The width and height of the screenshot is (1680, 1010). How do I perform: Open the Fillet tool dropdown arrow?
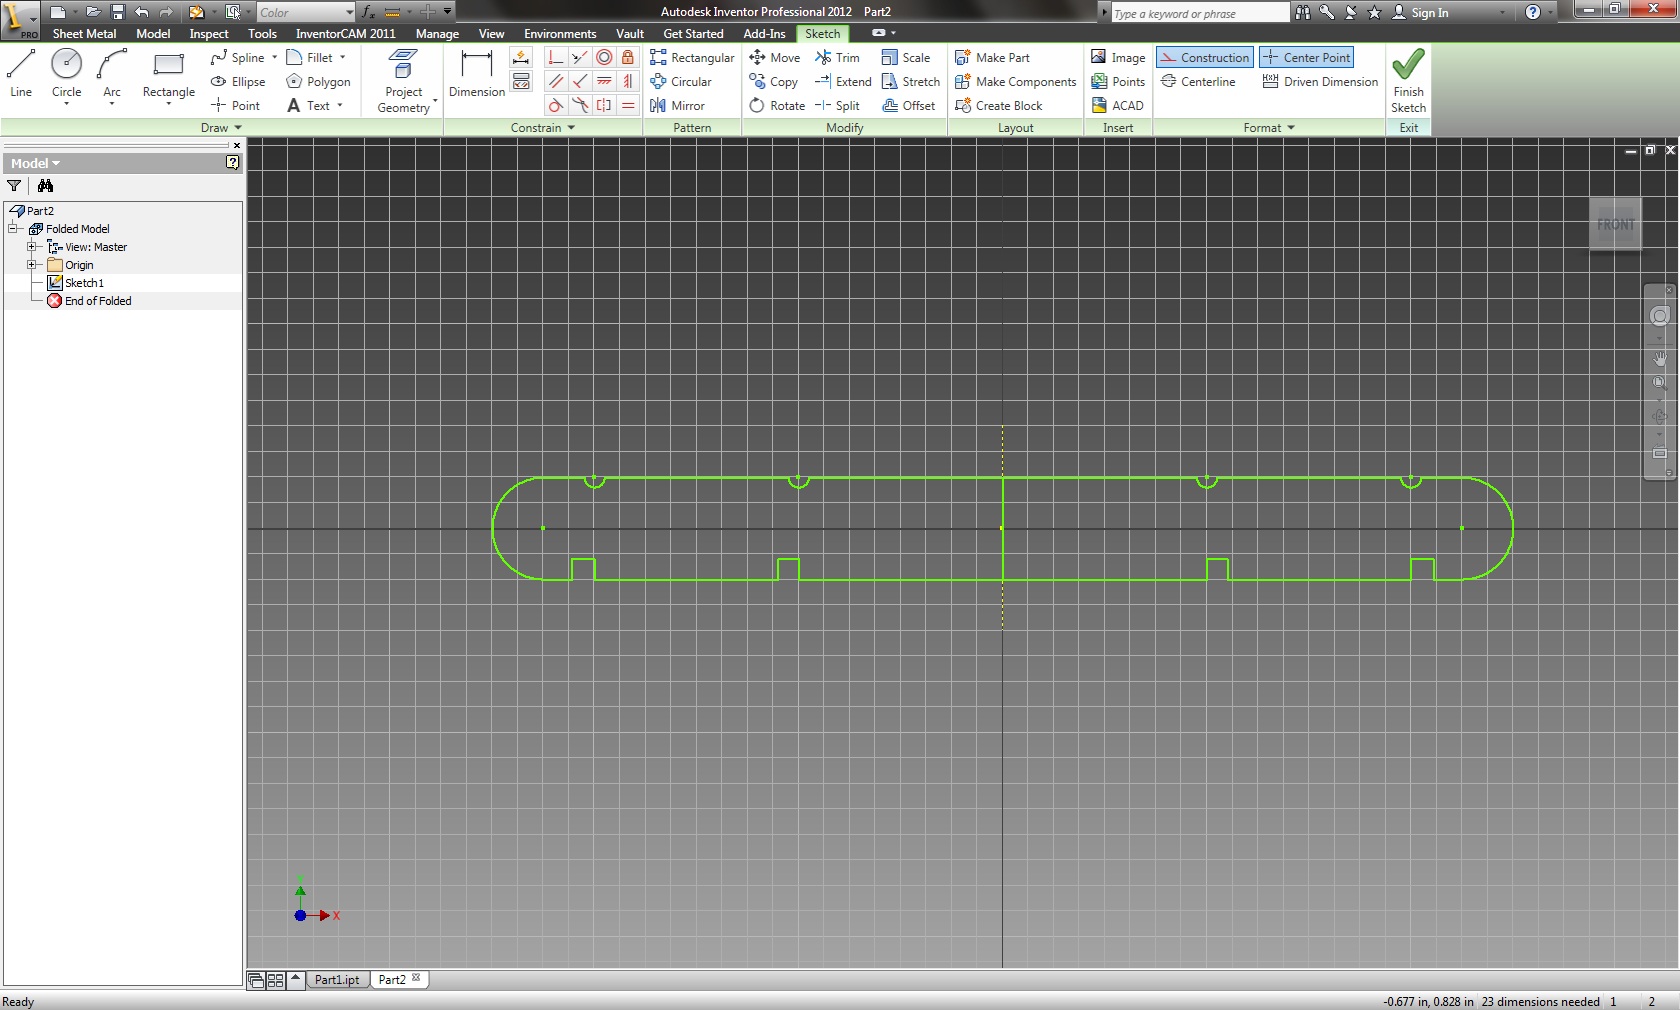pyautogui.click(x=343, y=58)
